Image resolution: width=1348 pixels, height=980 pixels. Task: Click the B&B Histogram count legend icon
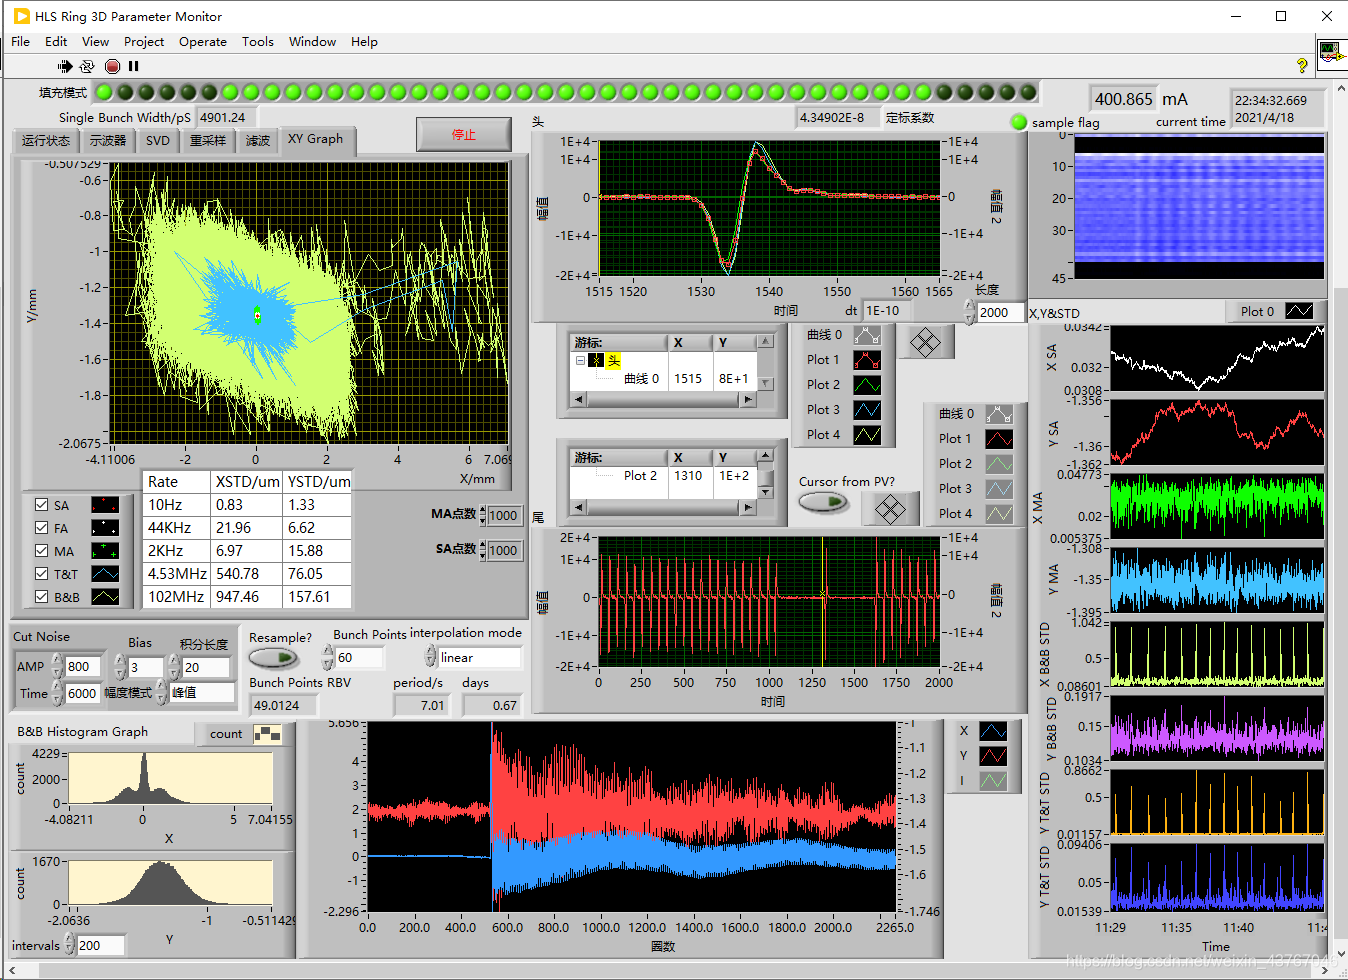[x=267, y=734]
